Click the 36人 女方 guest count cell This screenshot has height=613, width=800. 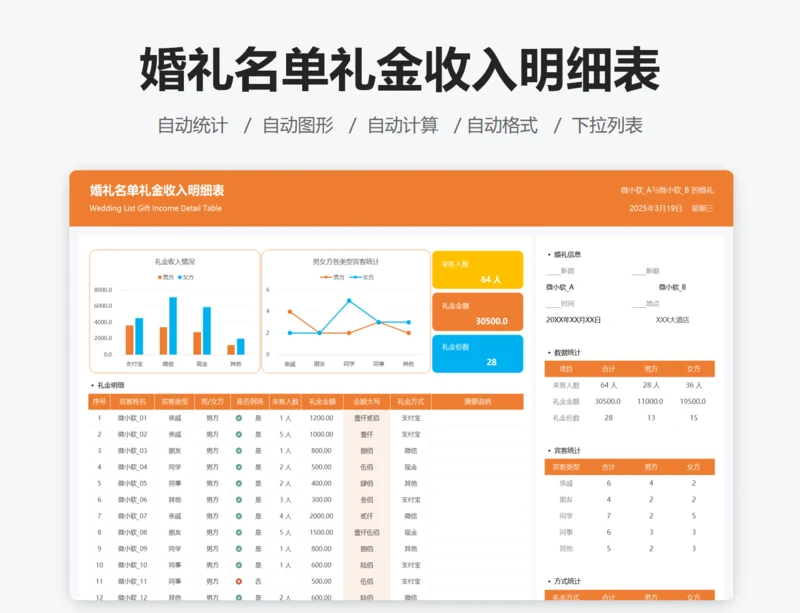(693, 385)
